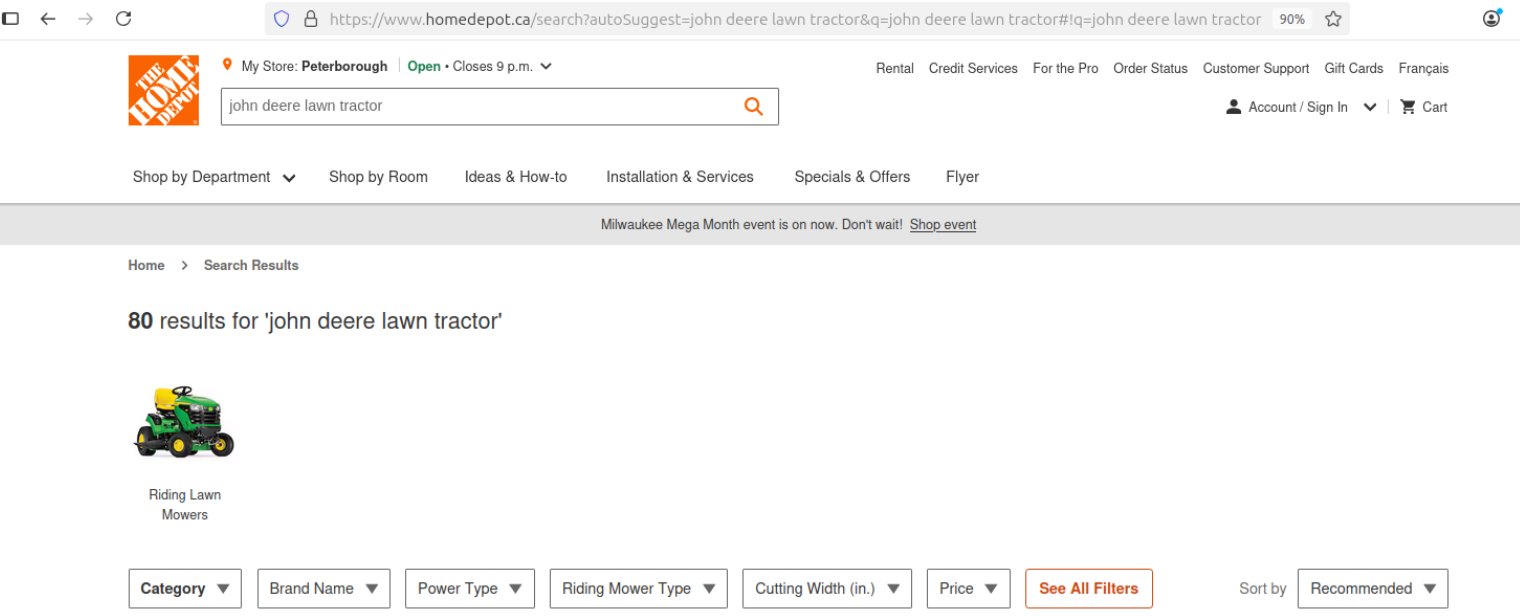Open Shop by Room menu
The height and width of the screenshot is (616, 1520).
tap(378, 177)
